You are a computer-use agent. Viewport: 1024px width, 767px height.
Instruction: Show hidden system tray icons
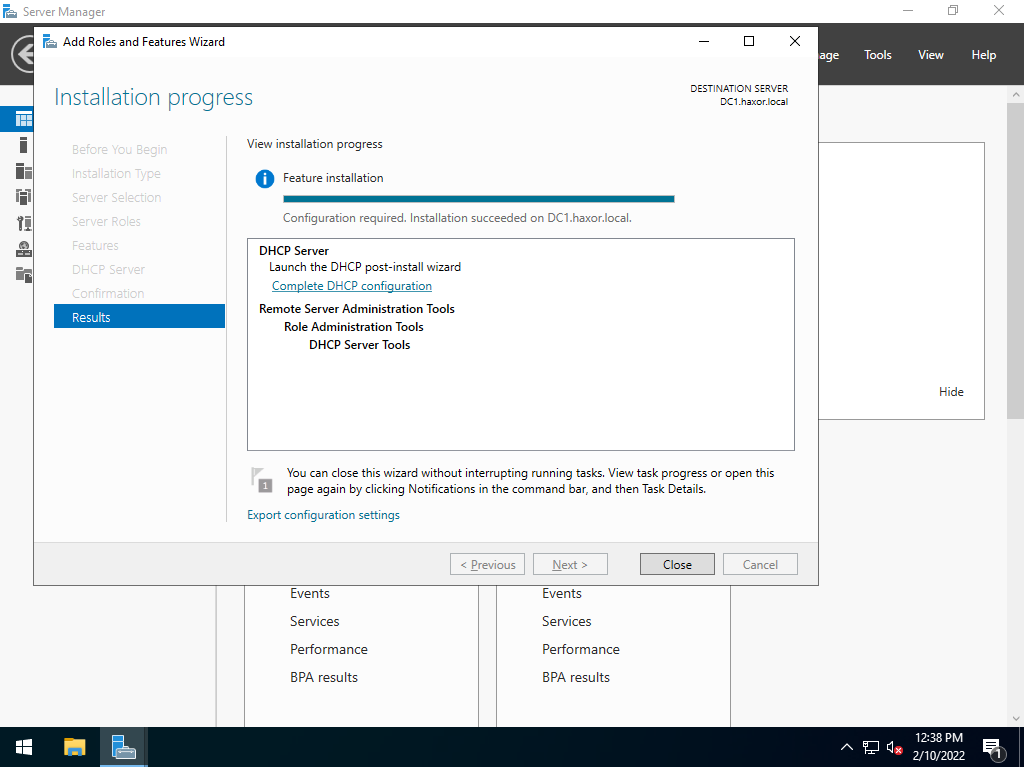[x=846, y=747]
